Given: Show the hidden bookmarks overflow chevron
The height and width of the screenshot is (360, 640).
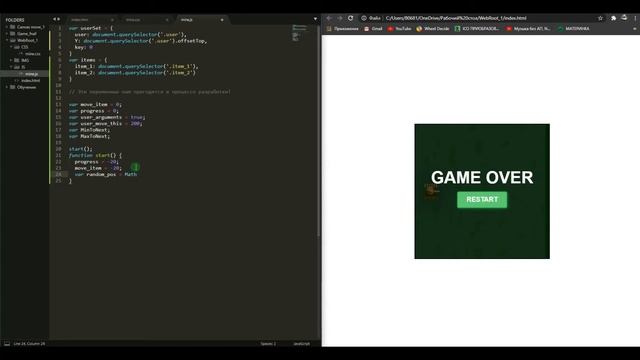Looking at the screenshot, I should [634, 29].
